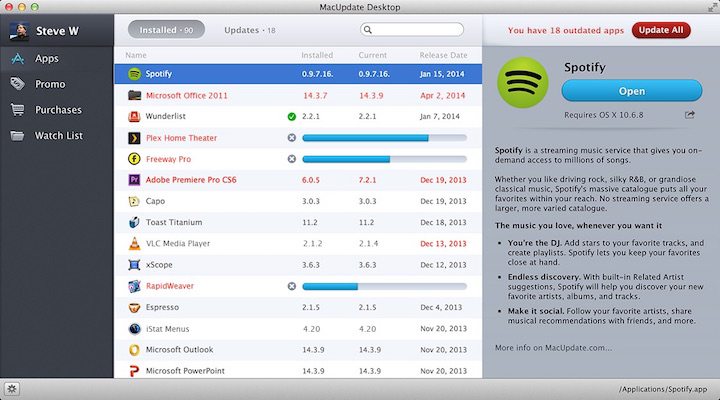This screenshot has height=400, width=720.
Task: Click the 18 outdated apps notice
Action: [566, 30]
